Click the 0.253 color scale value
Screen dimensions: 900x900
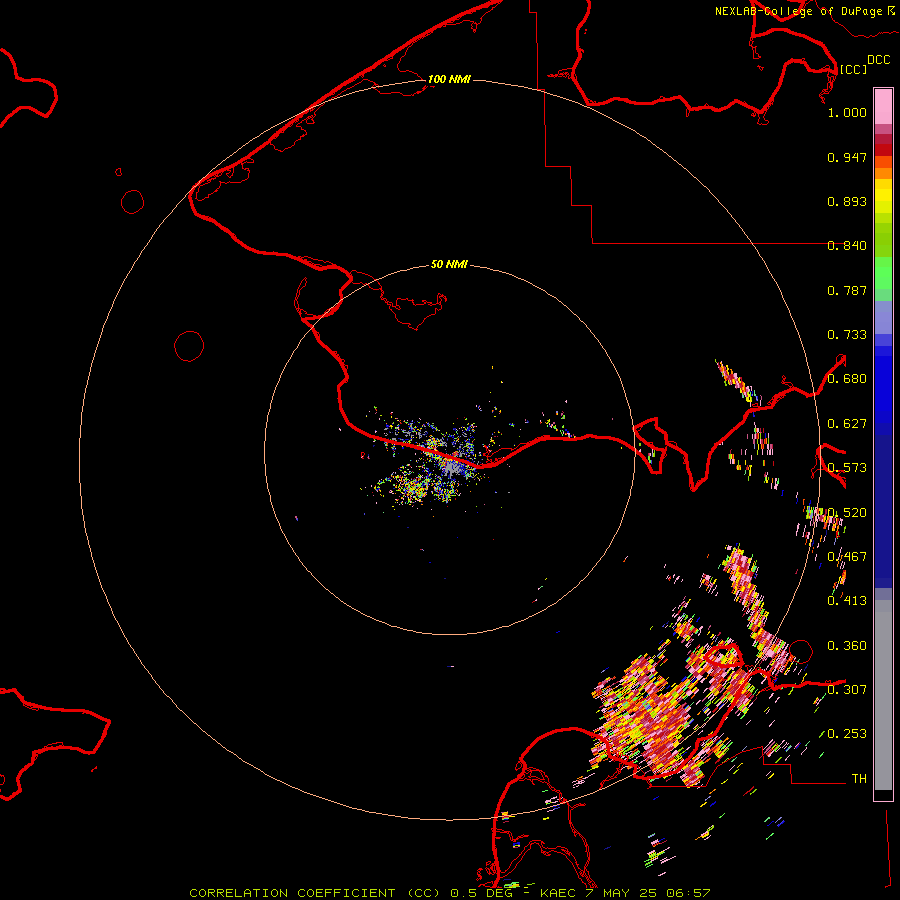pos(847,734)
